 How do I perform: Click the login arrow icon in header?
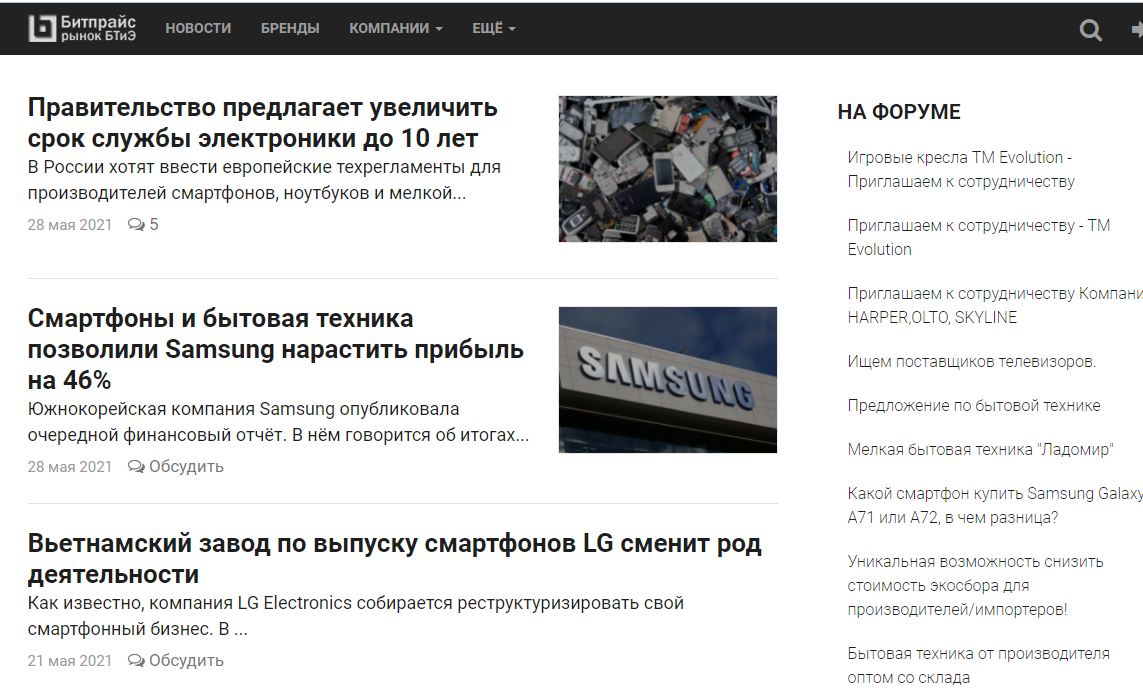[1137, 30]
